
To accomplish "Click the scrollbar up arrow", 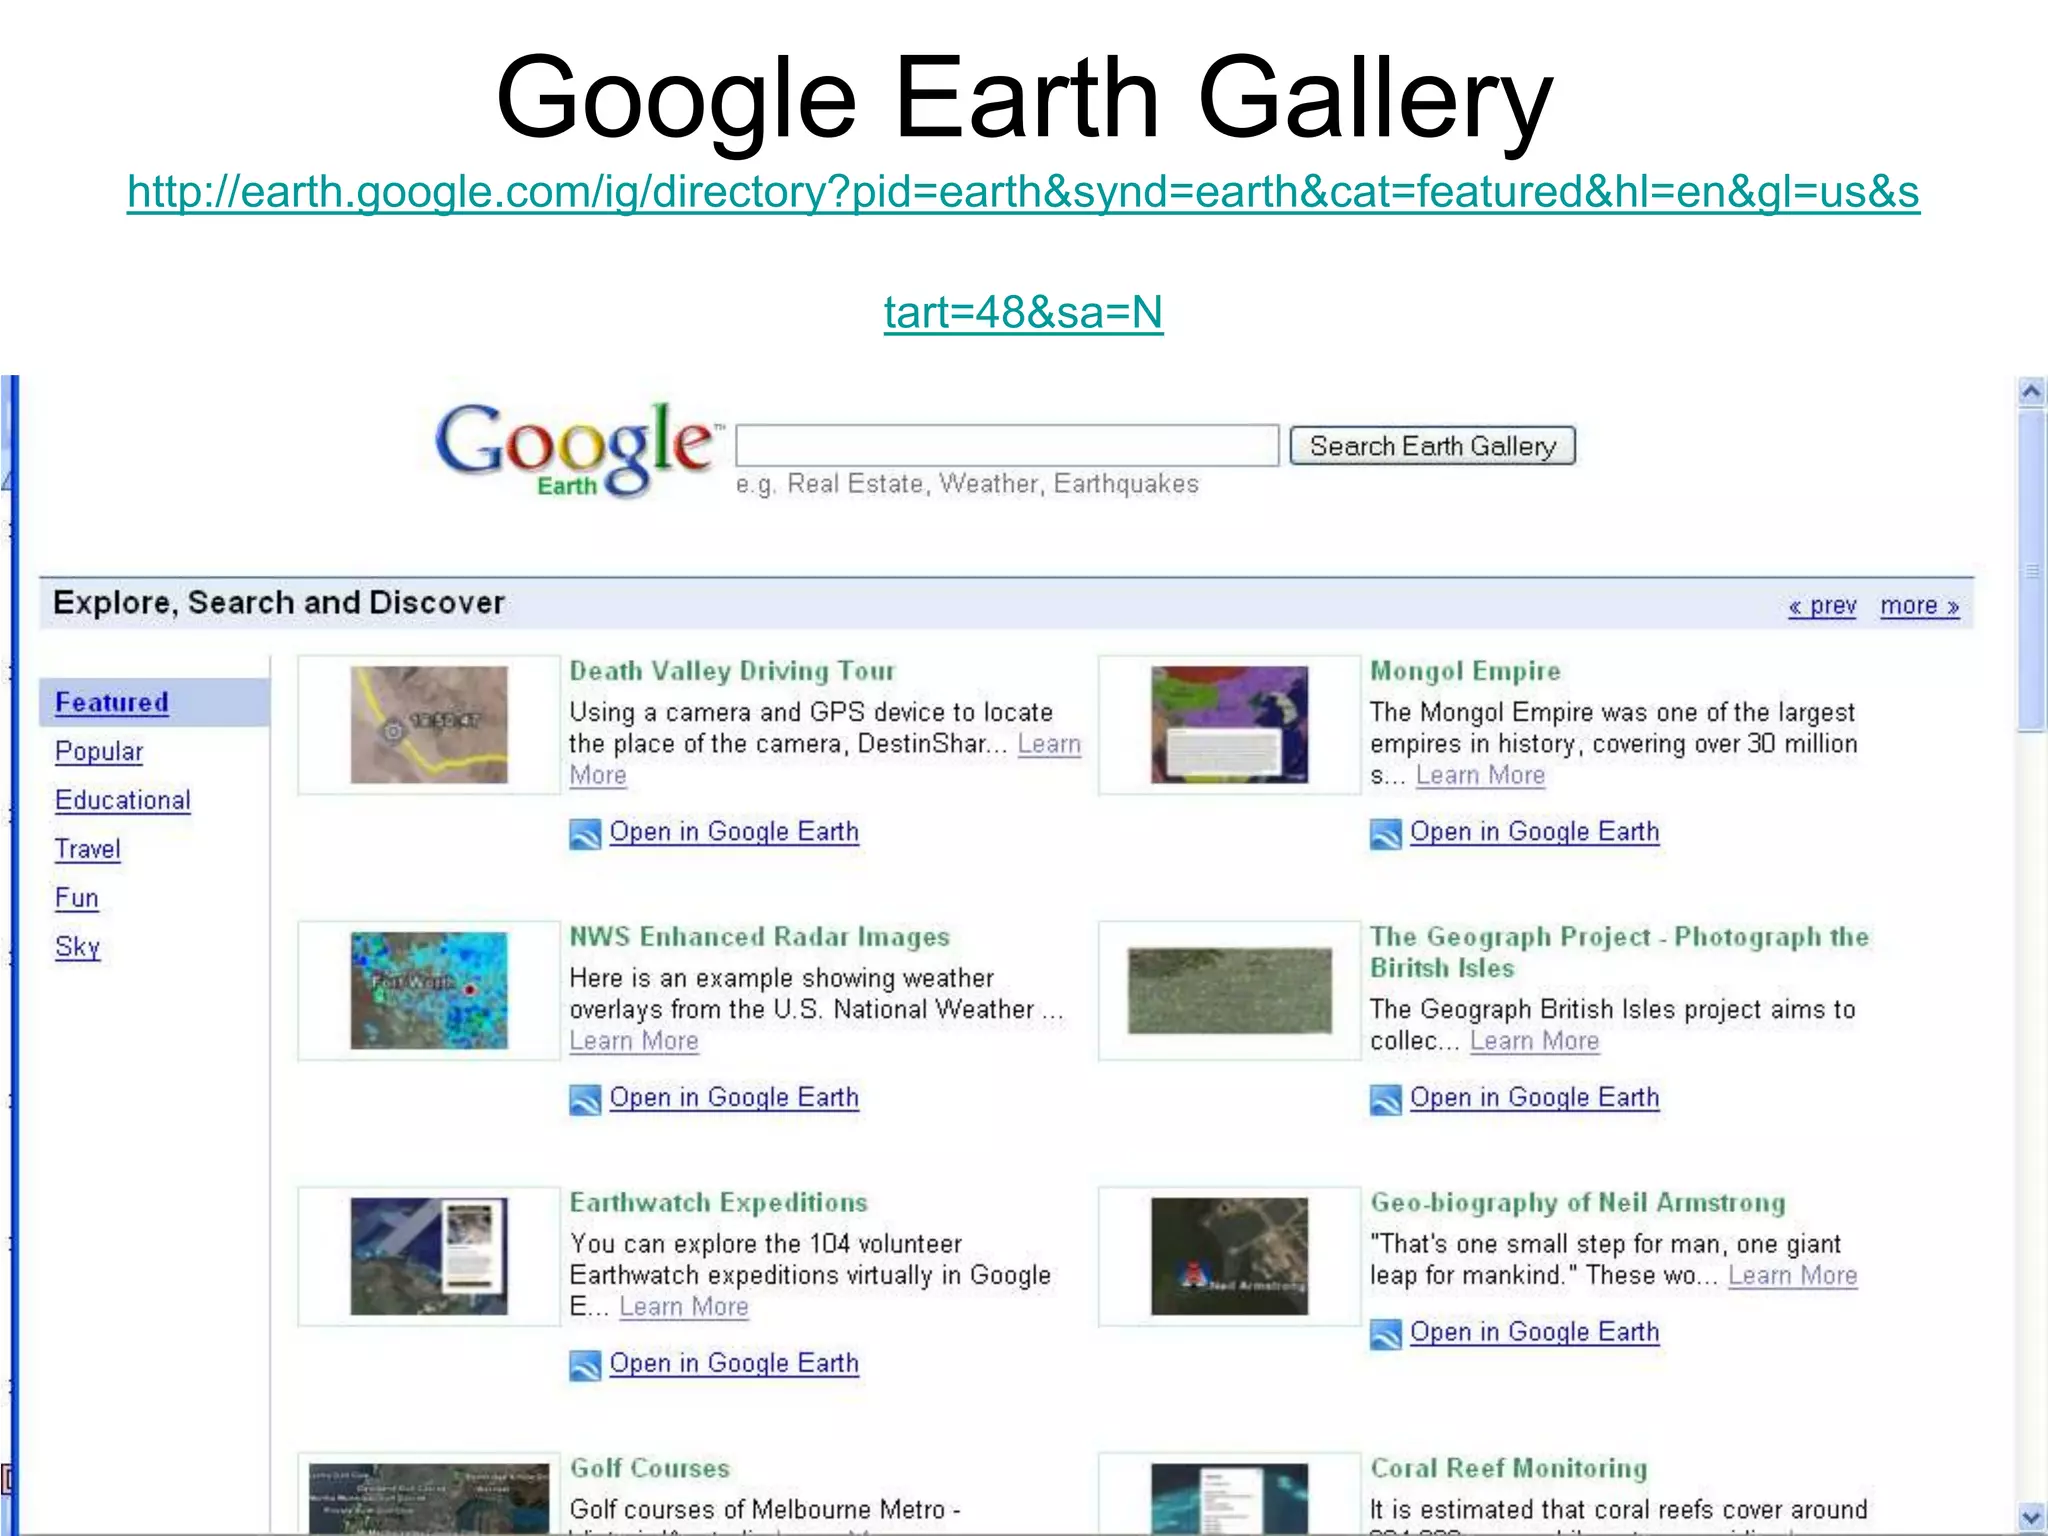I will point(2031,391).
